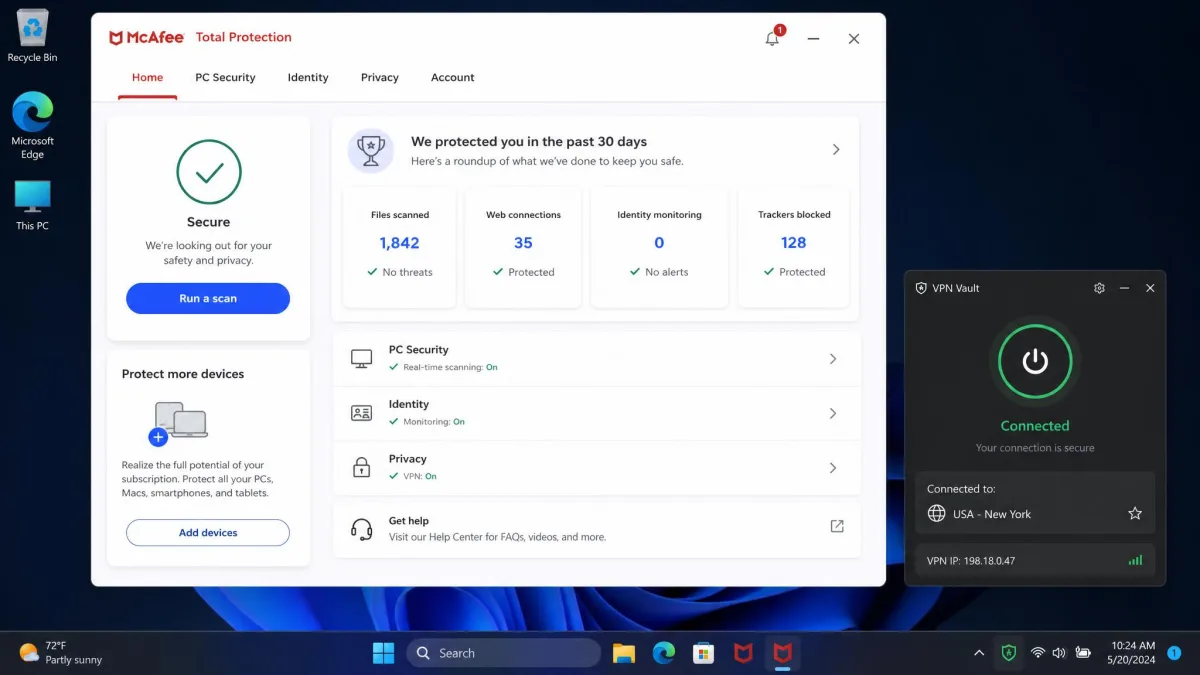Click the 1,842 files scanned number
Viewport: 1200px width, 675px height.
point(399,243)
